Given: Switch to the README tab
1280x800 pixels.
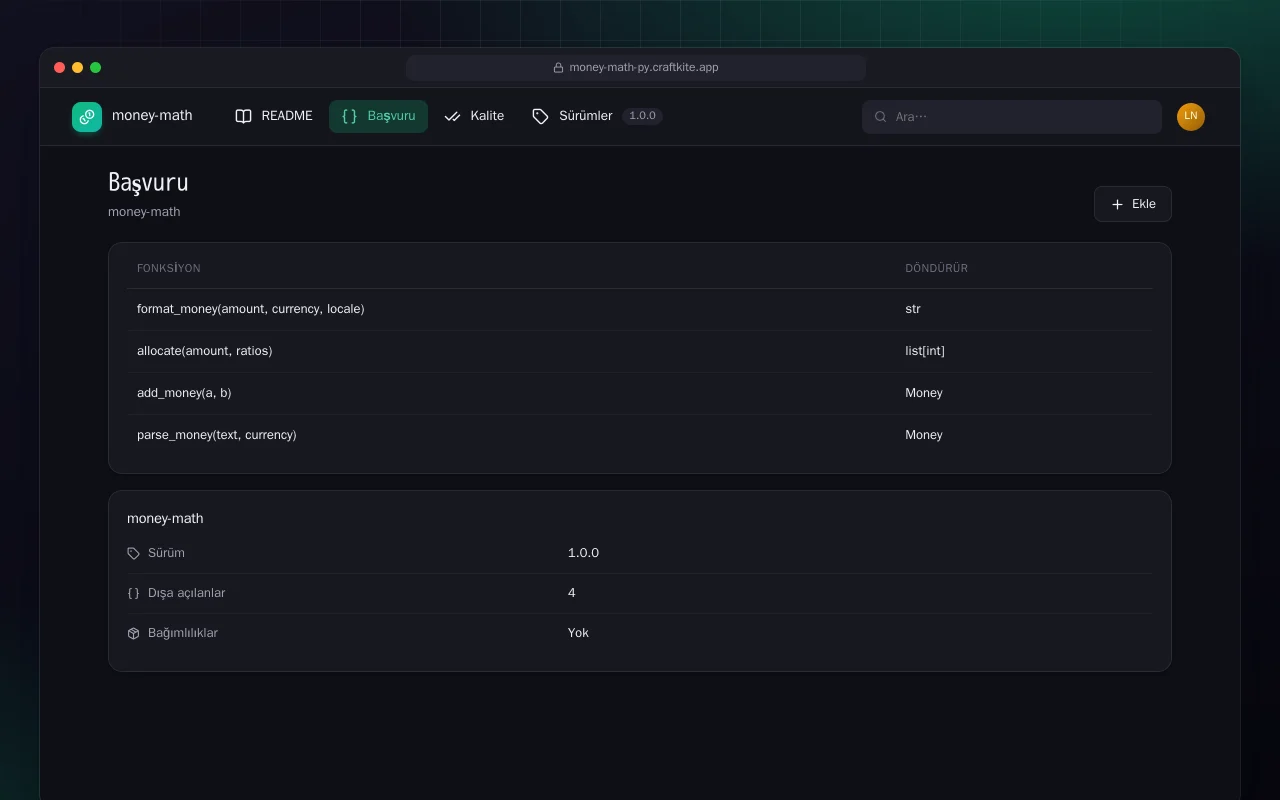Looking at the screenshot, I should coord(274,116).
